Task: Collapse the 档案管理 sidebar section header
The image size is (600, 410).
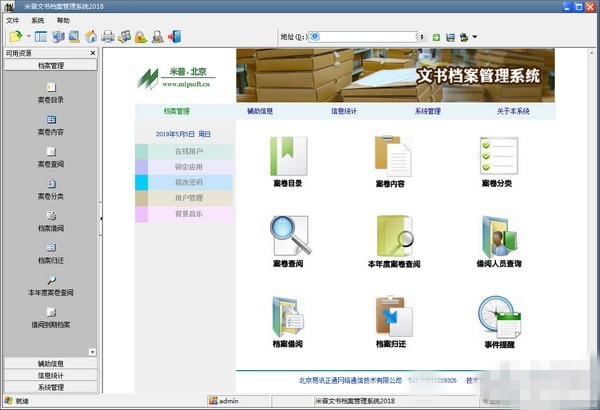Action: click(51, 65)
